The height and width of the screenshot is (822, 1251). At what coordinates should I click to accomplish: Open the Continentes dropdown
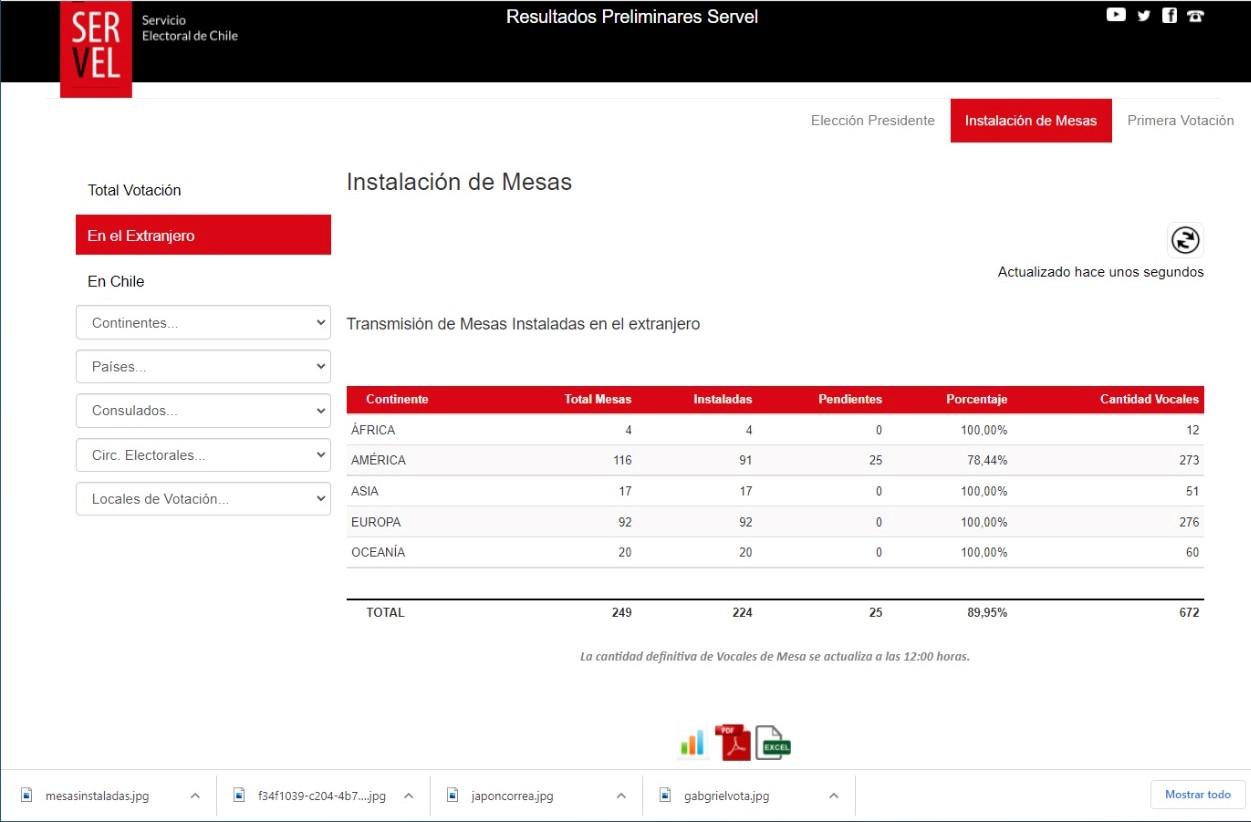click(x=203, y=323)
